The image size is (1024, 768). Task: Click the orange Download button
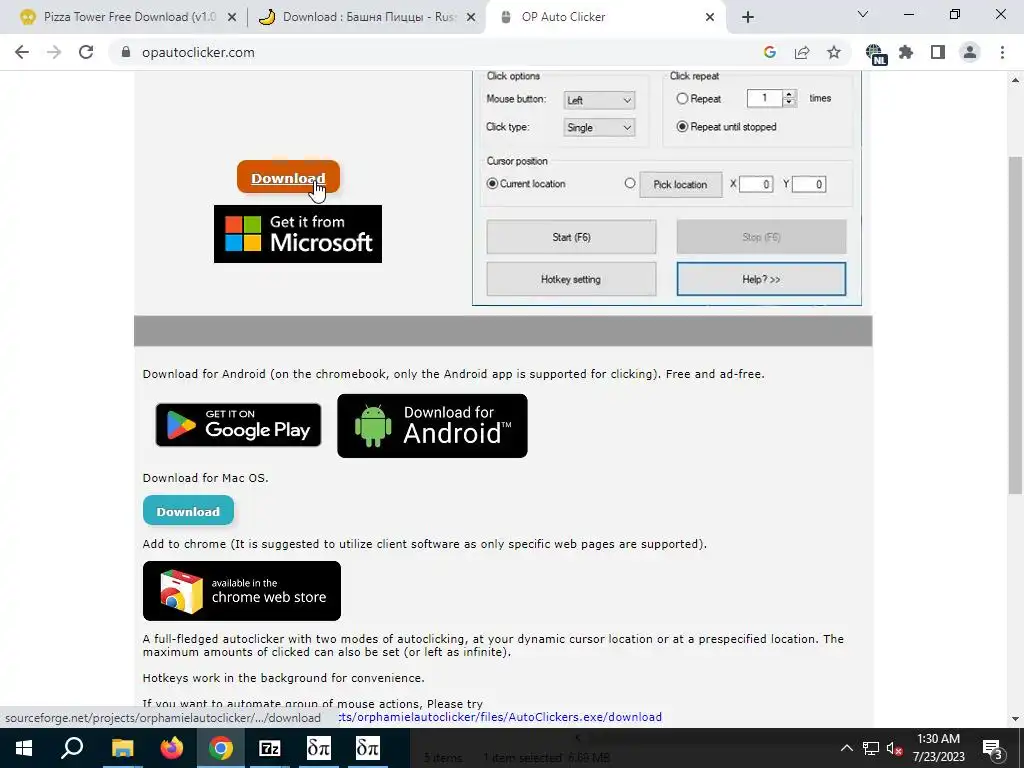pyautogui.click(x=288, y=177)
